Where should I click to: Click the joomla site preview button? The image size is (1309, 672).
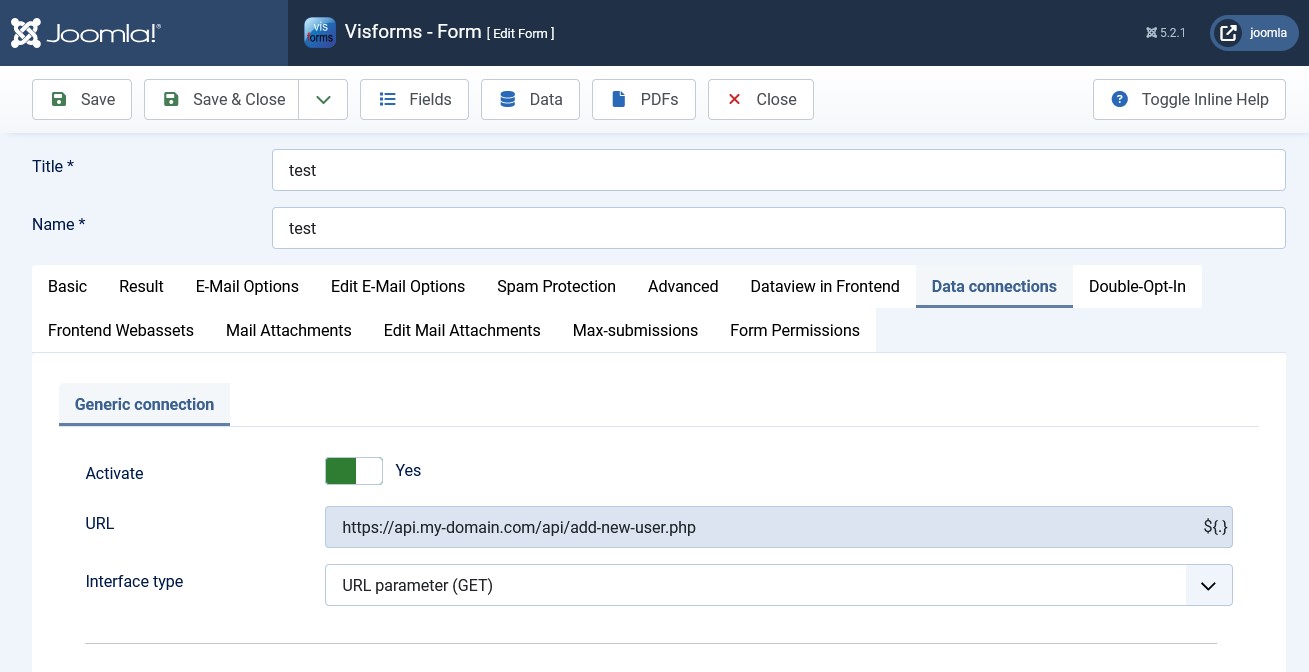(x=1253, y=32)
